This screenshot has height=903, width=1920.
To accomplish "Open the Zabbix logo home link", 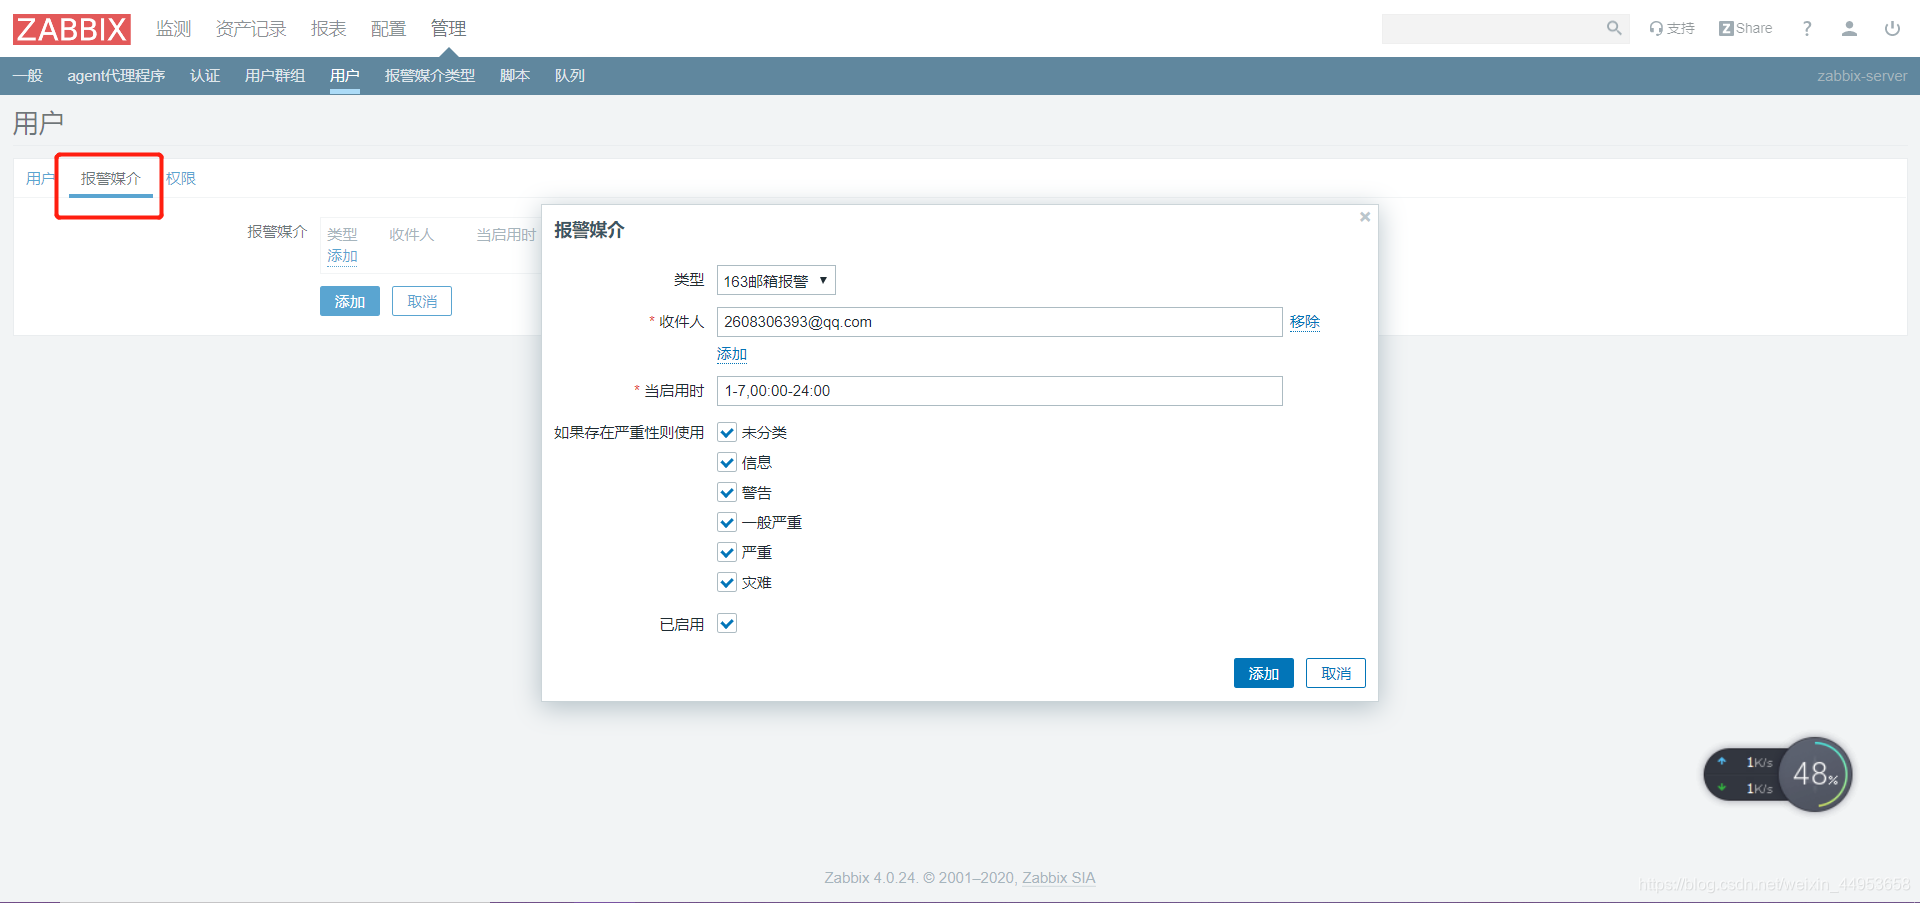I will [x=72, y=29].
